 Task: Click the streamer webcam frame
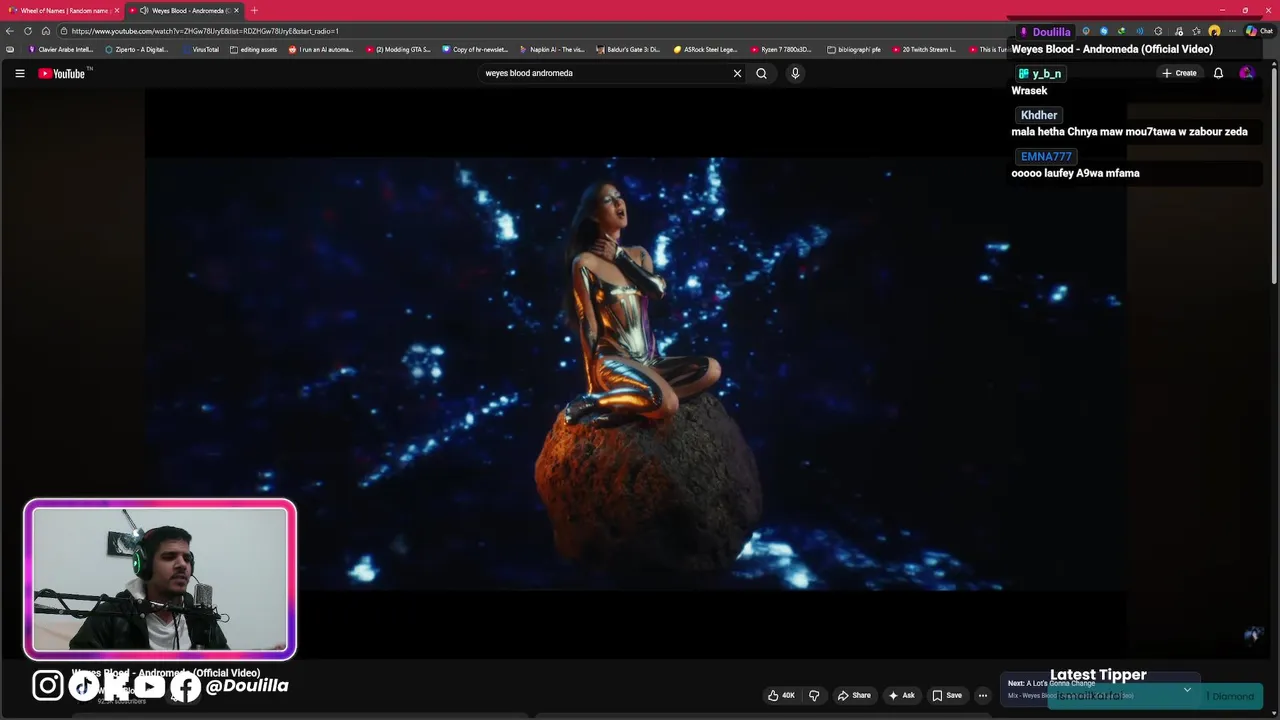coord(160,579)
